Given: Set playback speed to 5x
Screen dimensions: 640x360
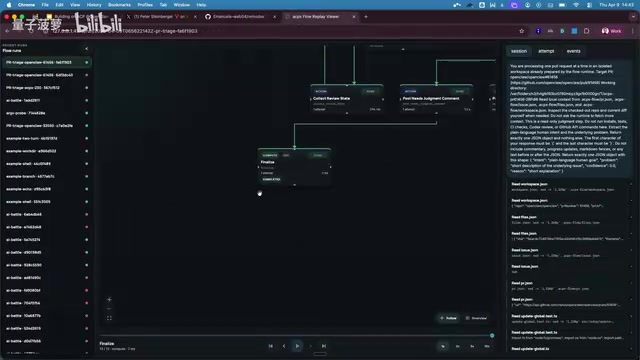Looking at the screenshot, I should click(472, 346).
